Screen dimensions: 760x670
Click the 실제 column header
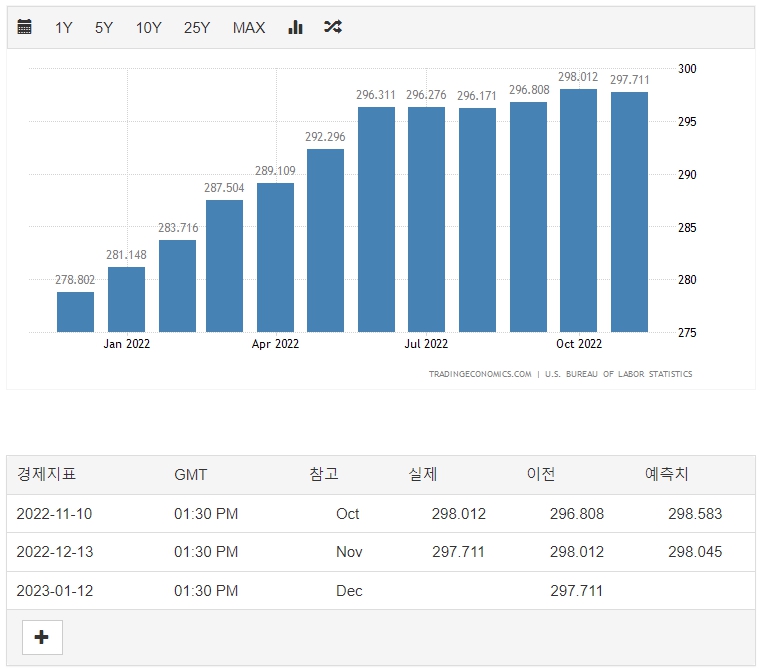coord(423,474)
